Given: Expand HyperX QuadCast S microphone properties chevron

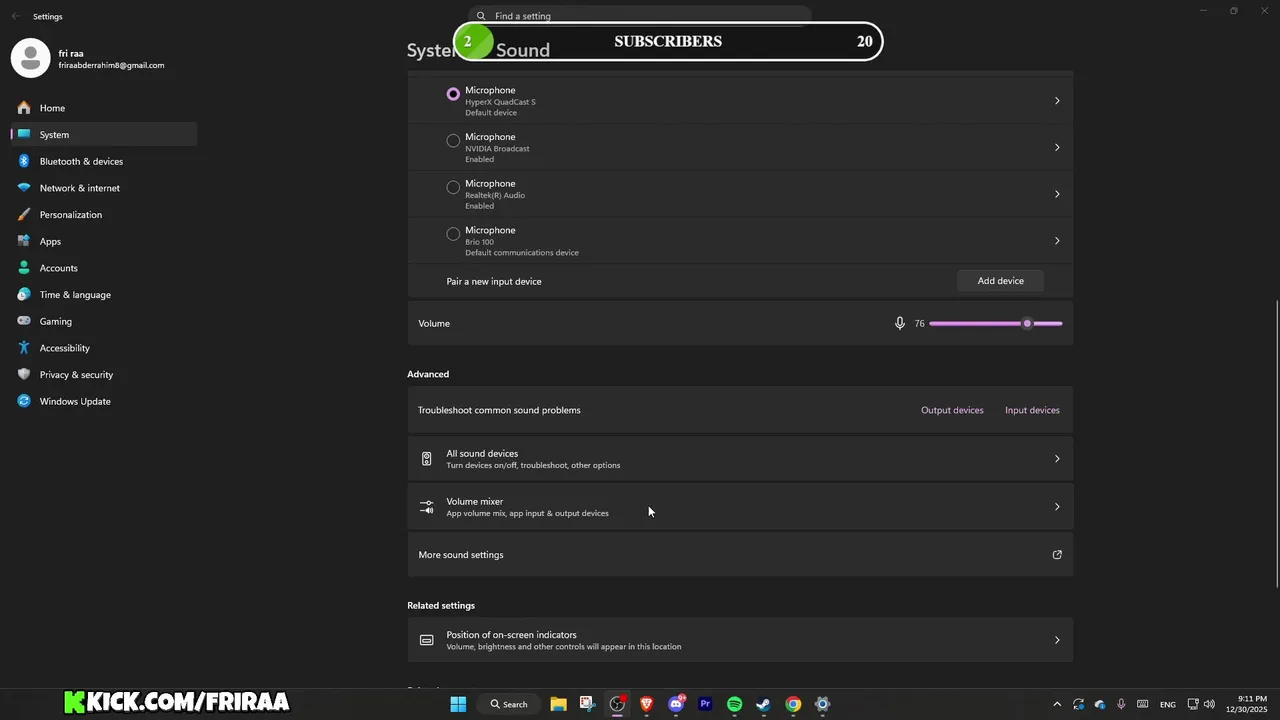Looking at the screenshot, I should tap(1057, 101).
